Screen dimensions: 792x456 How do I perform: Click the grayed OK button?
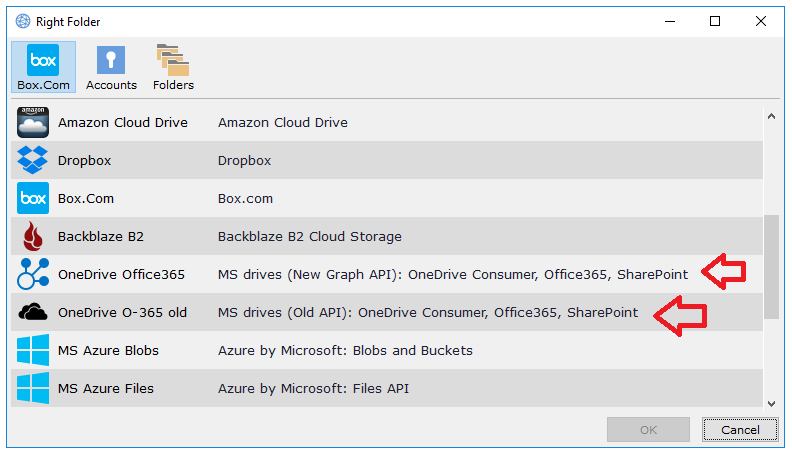click(648, 430)
